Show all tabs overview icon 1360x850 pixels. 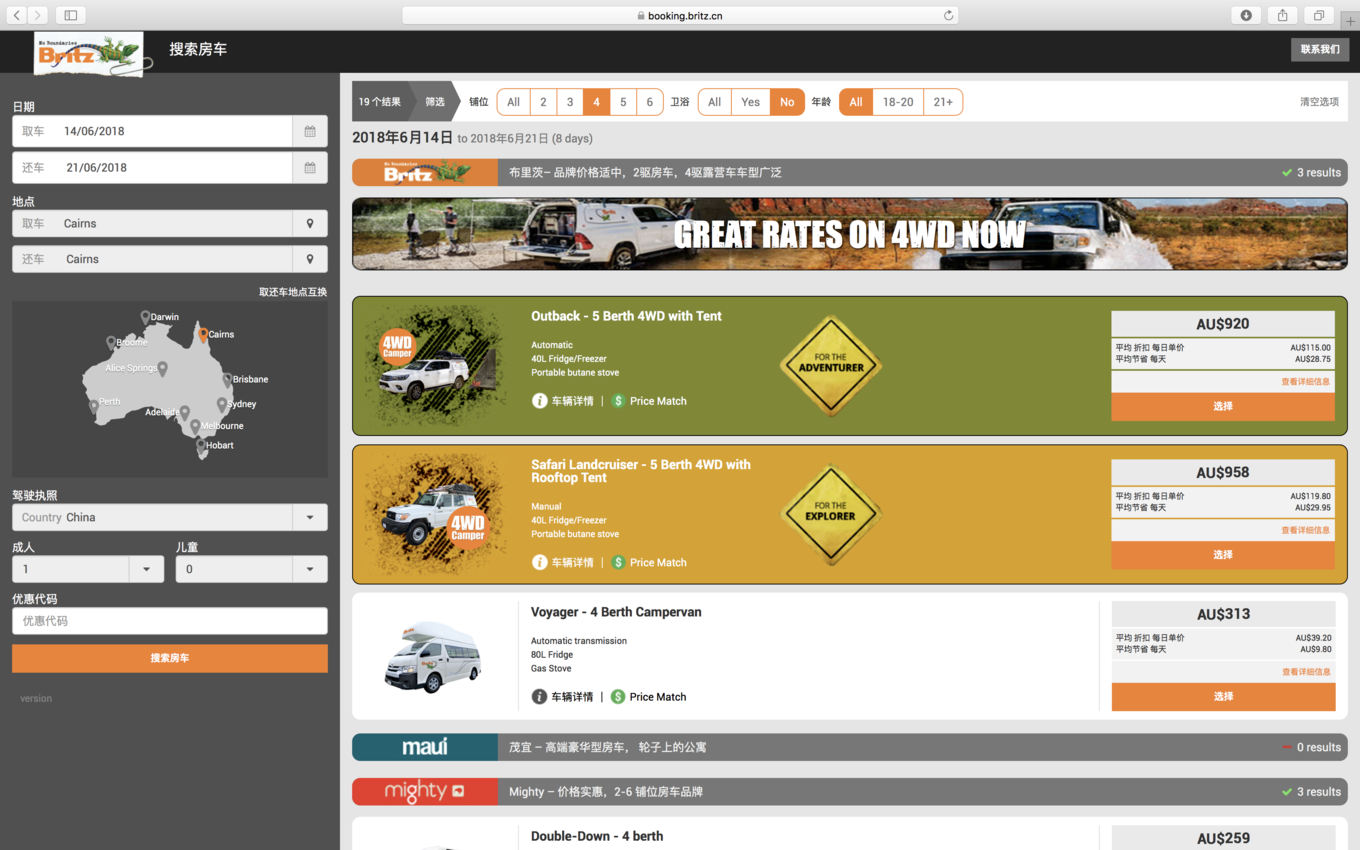coord(1319,15)
